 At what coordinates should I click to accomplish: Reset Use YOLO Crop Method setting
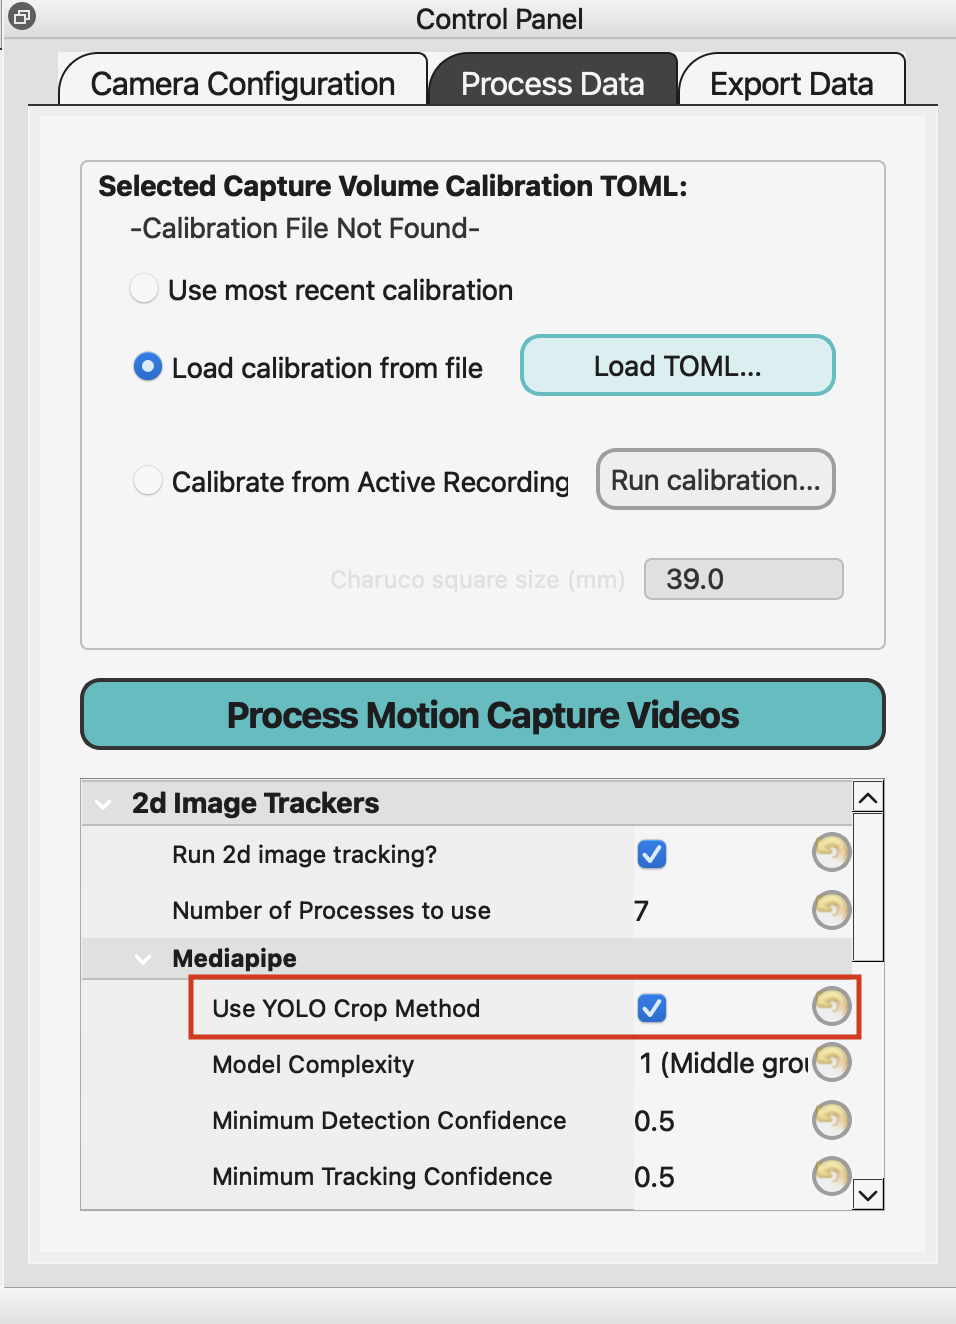pyautogui.click(x=831, y=1006)
